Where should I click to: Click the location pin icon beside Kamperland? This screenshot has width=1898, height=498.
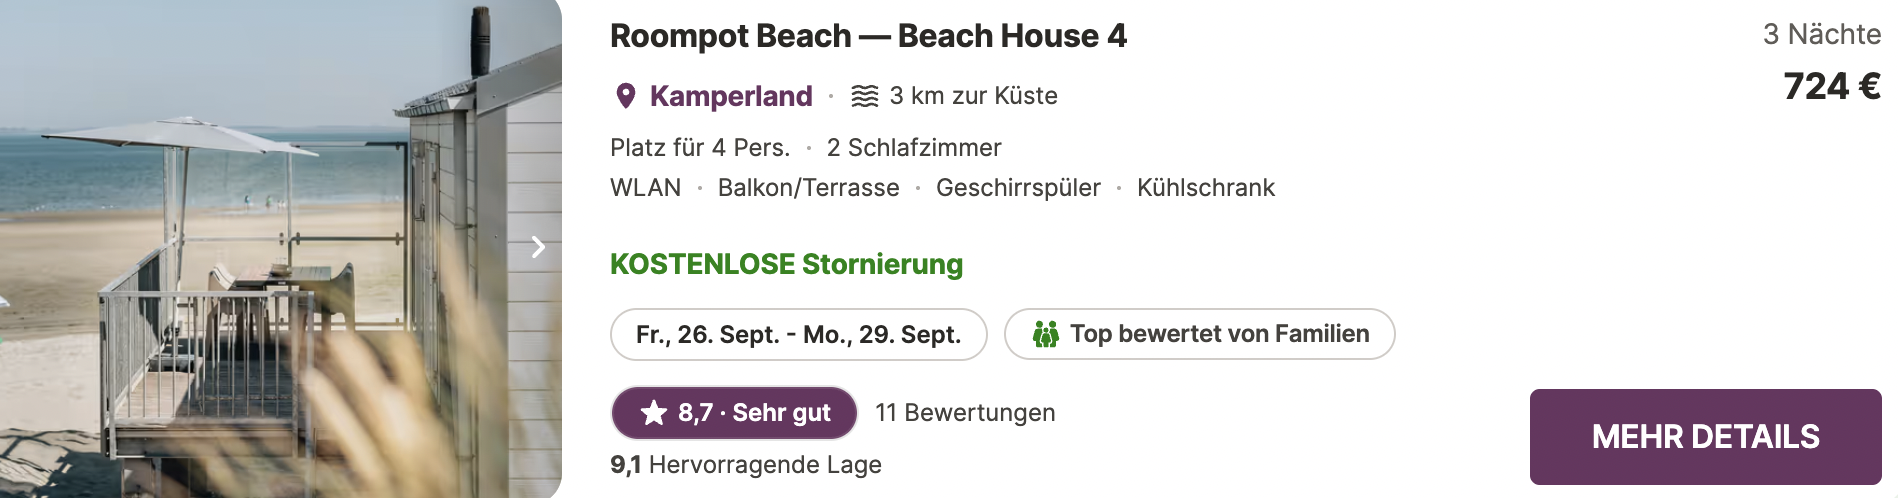click(626, 96)
